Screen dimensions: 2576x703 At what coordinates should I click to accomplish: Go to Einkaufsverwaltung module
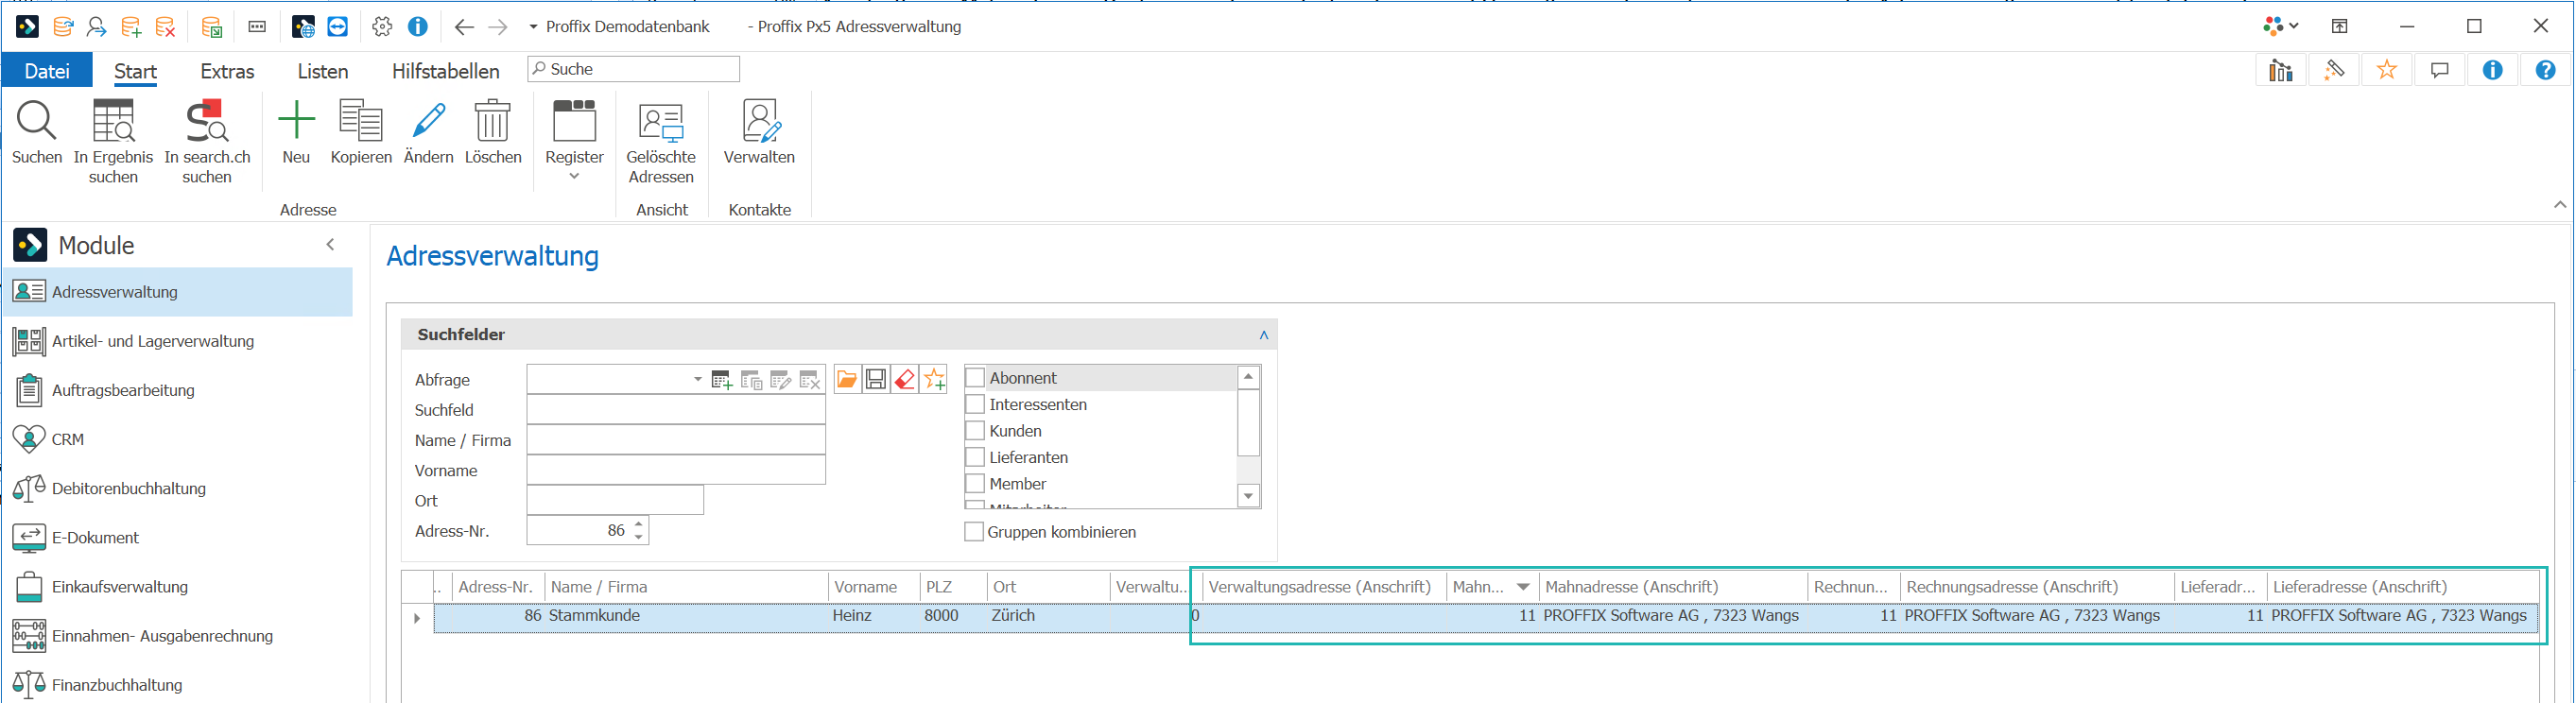178,587
